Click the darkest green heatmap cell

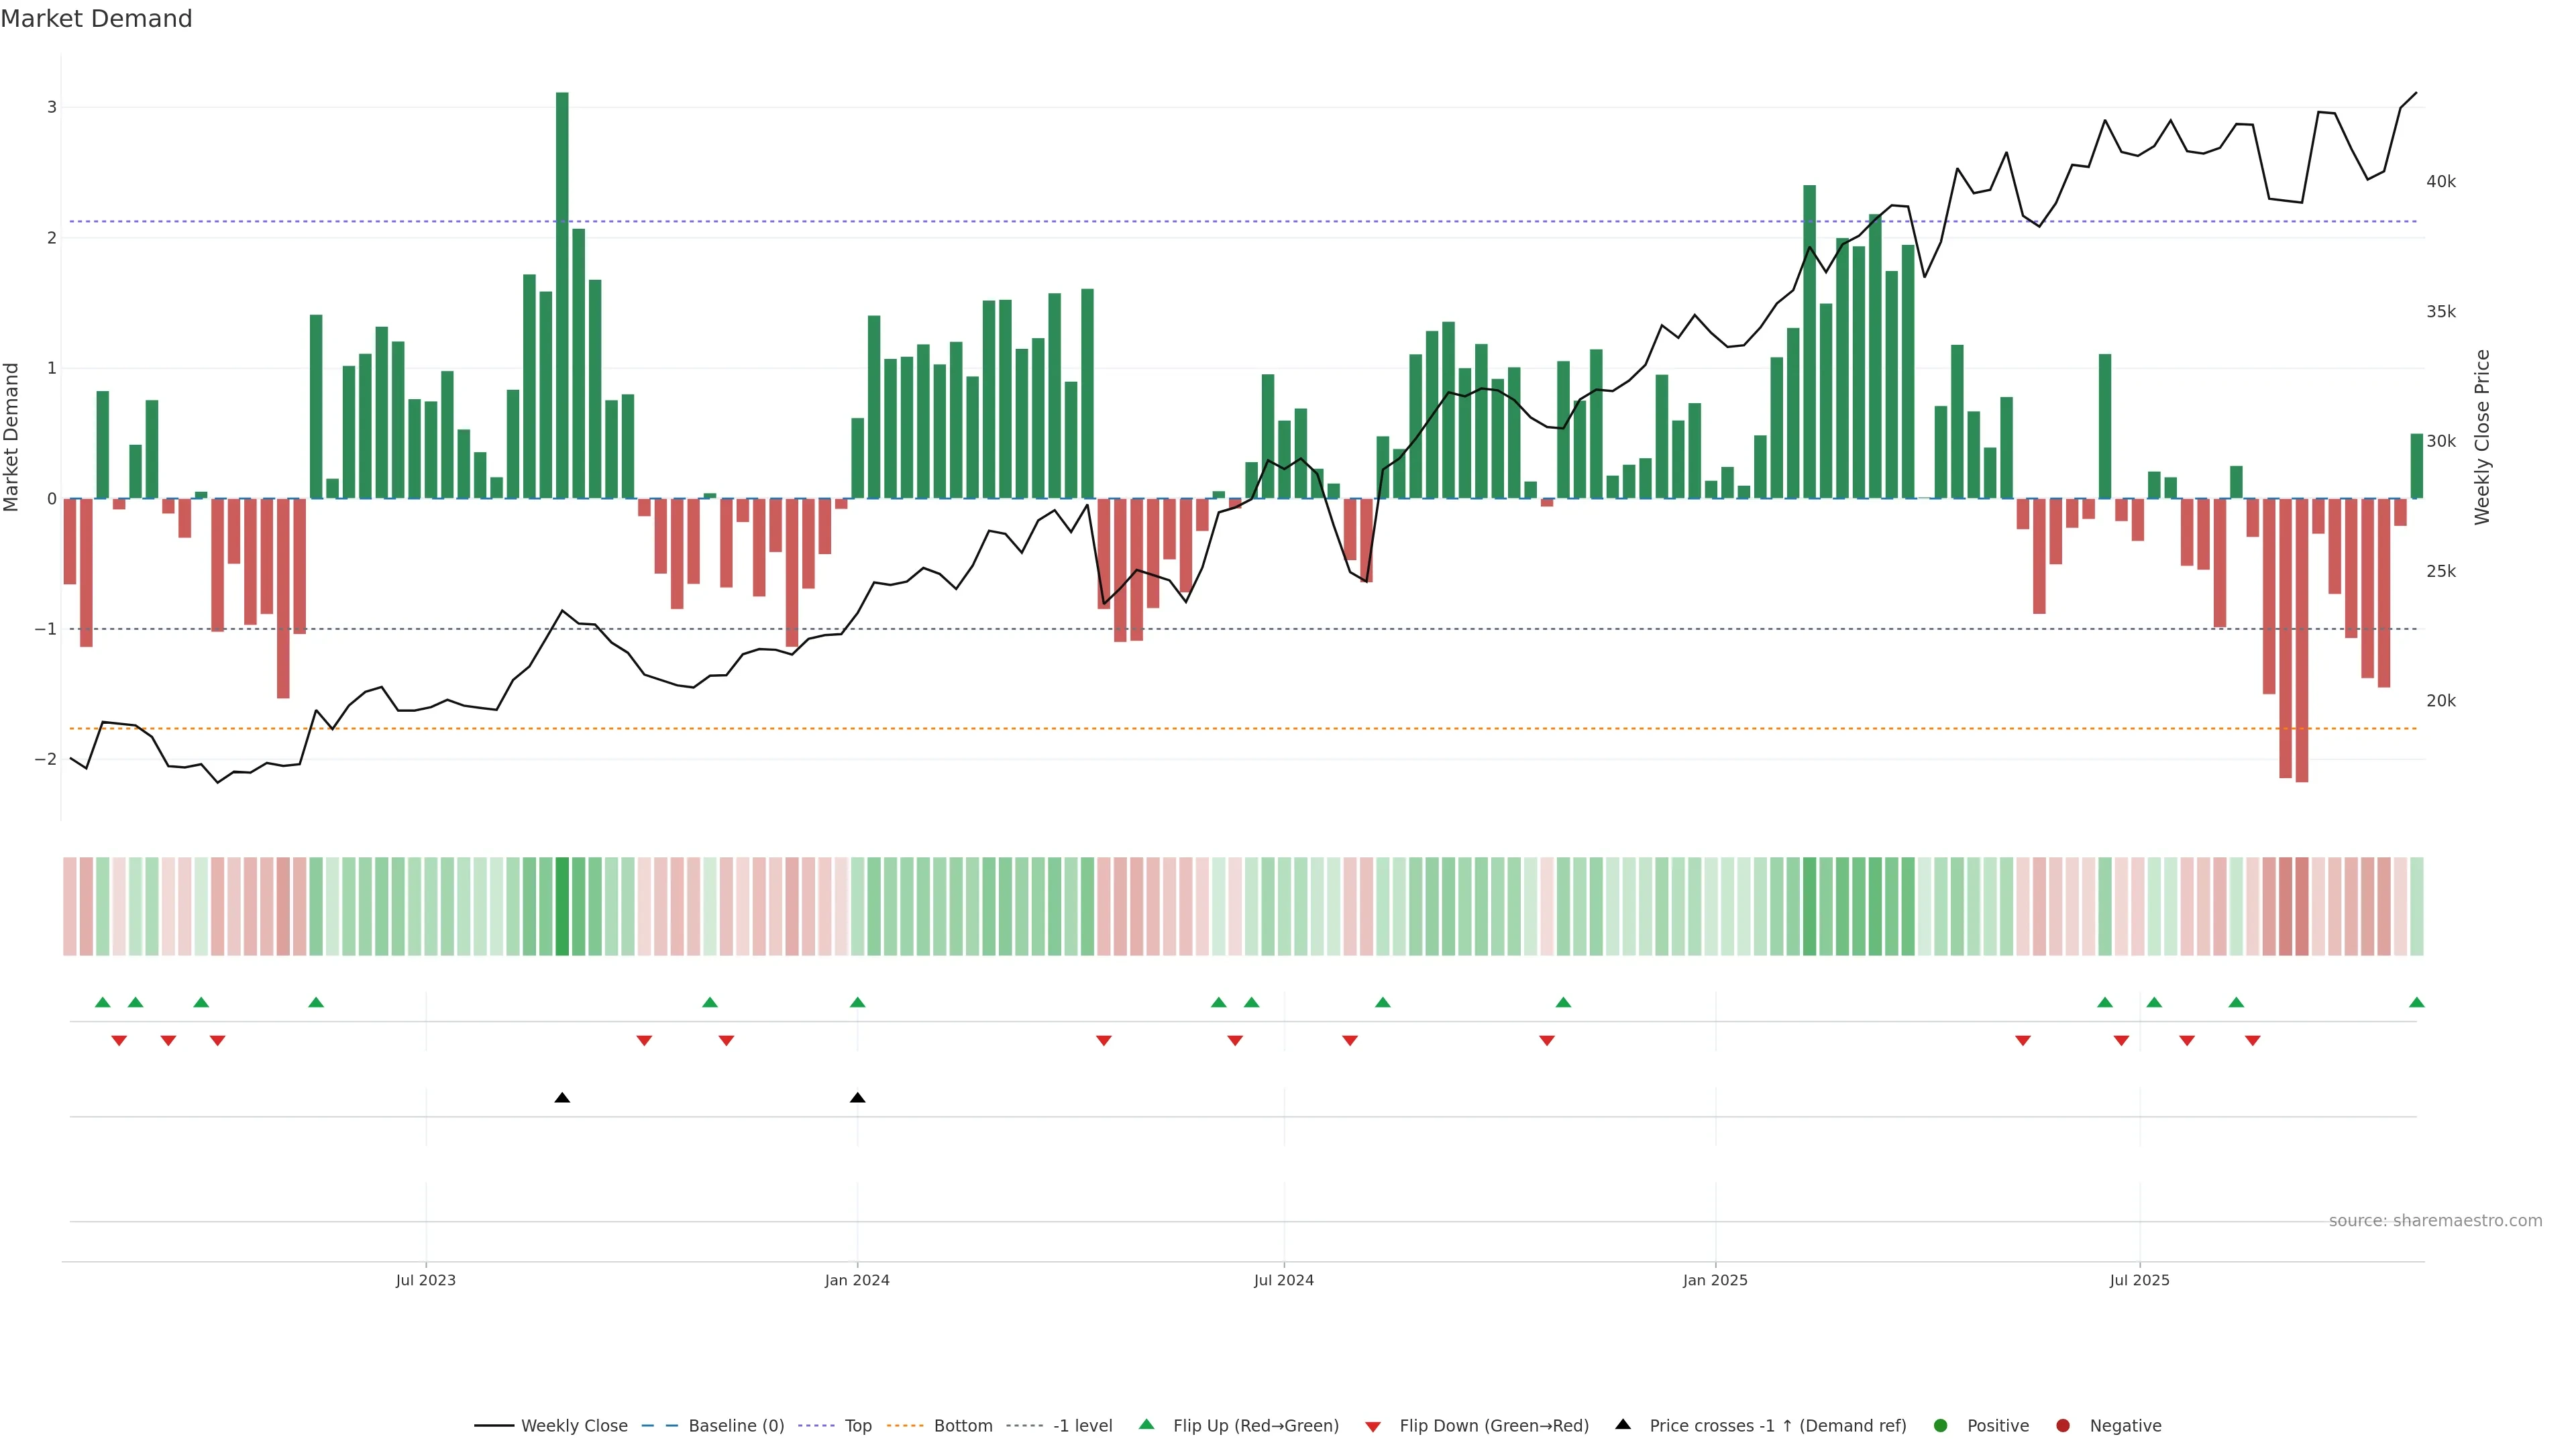point(562,906)
